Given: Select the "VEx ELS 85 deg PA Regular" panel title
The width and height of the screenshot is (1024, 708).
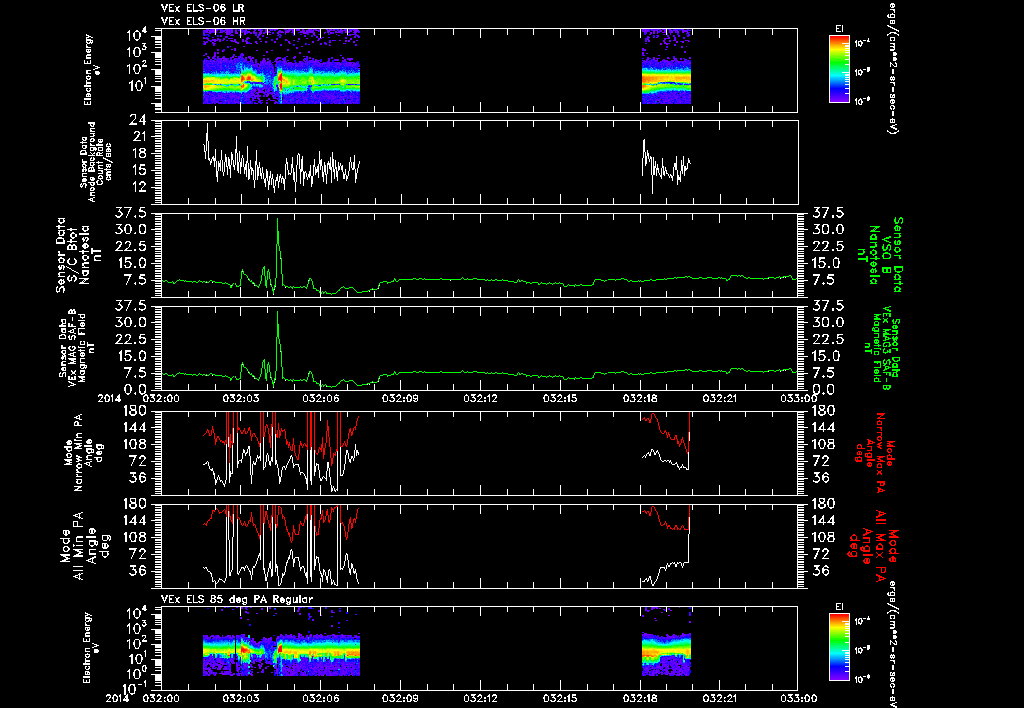Looking at the screenshot, I should [x=236, y=599].
